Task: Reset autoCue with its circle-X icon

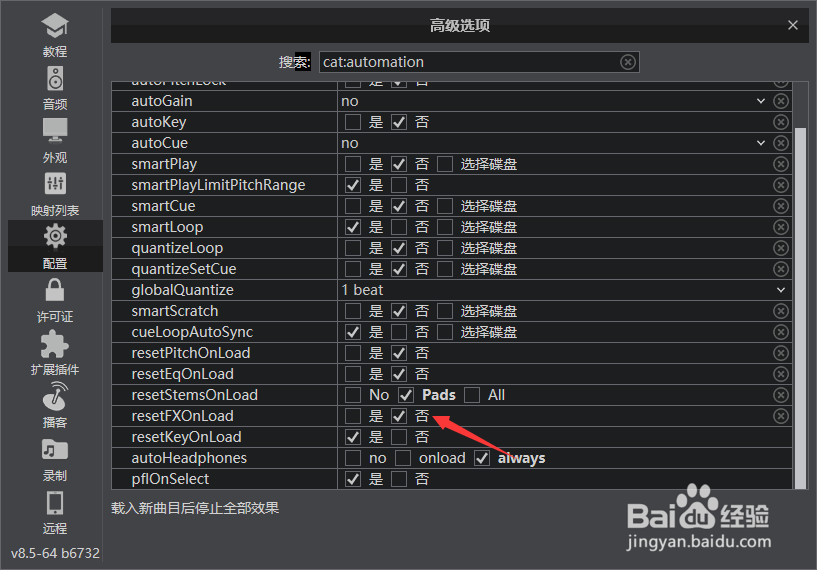Action: (x=781, y=143)
